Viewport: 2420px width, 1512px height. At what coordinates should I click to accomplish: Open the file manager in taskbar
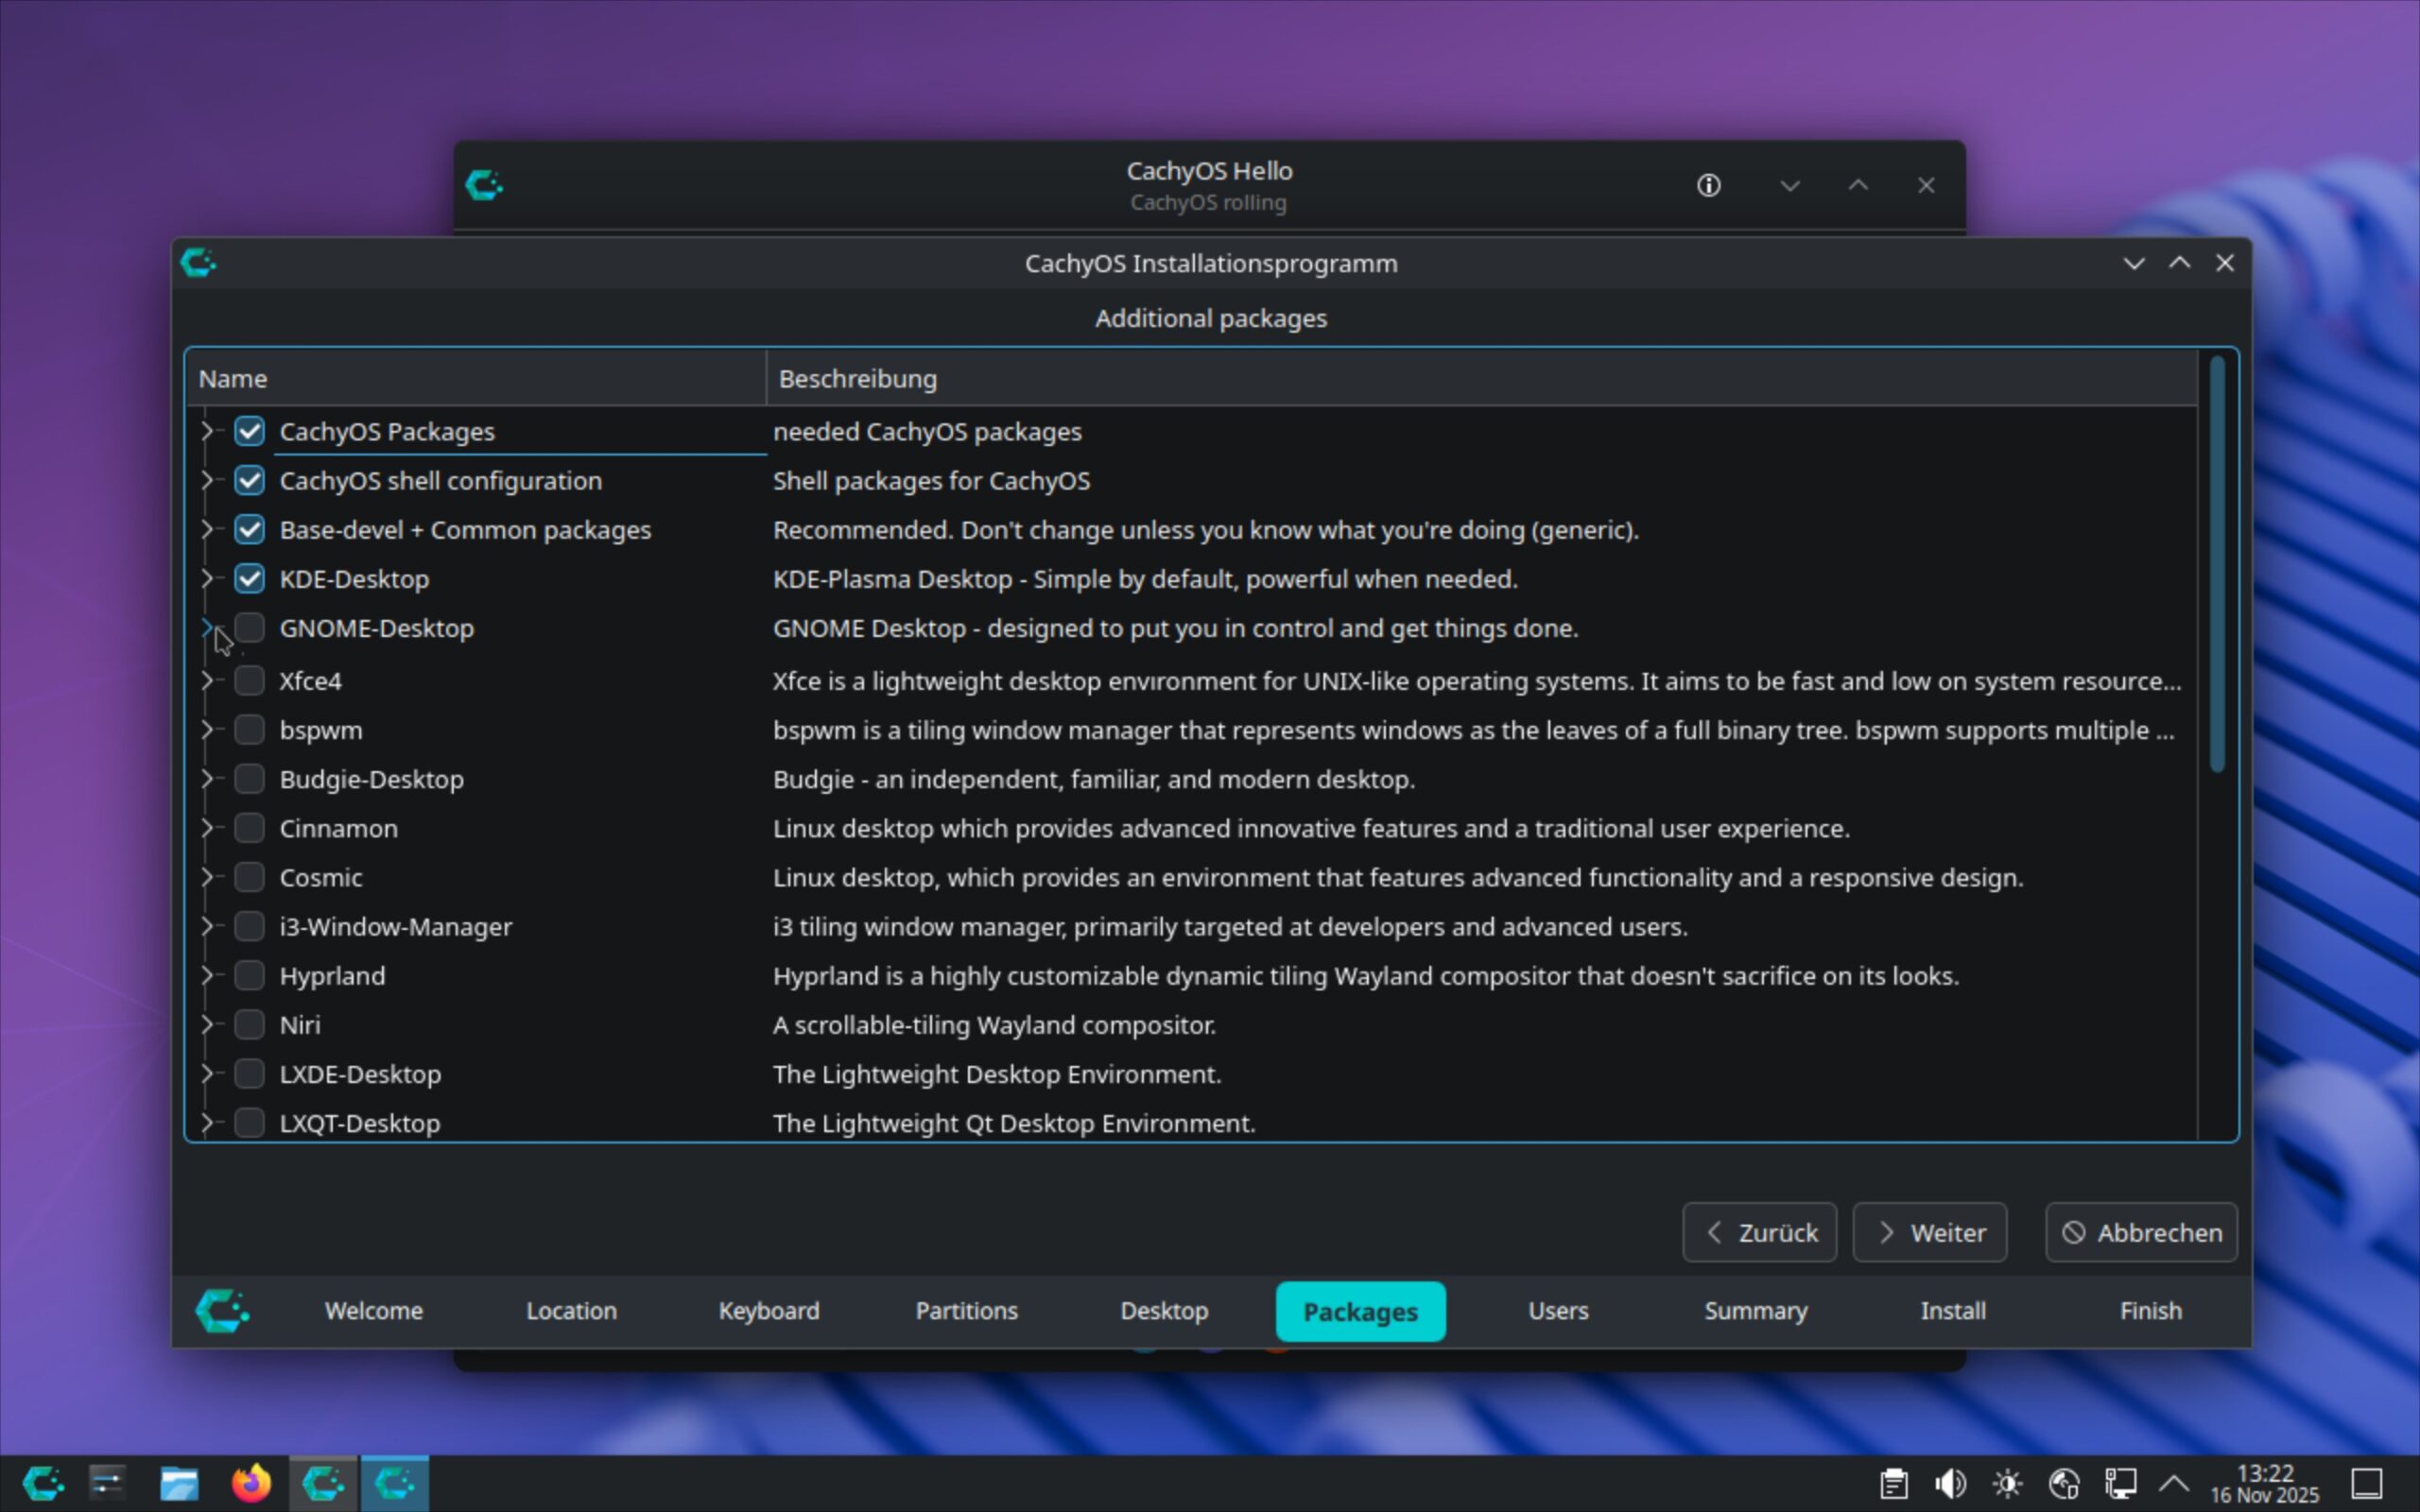pos(179,1483)
